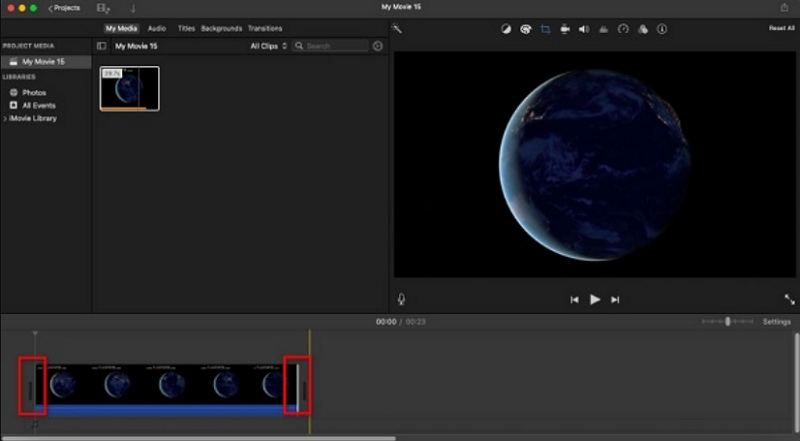Click the magic wand auto-enhance icon
Screen dimensions: 800x441
click(397, 29)
